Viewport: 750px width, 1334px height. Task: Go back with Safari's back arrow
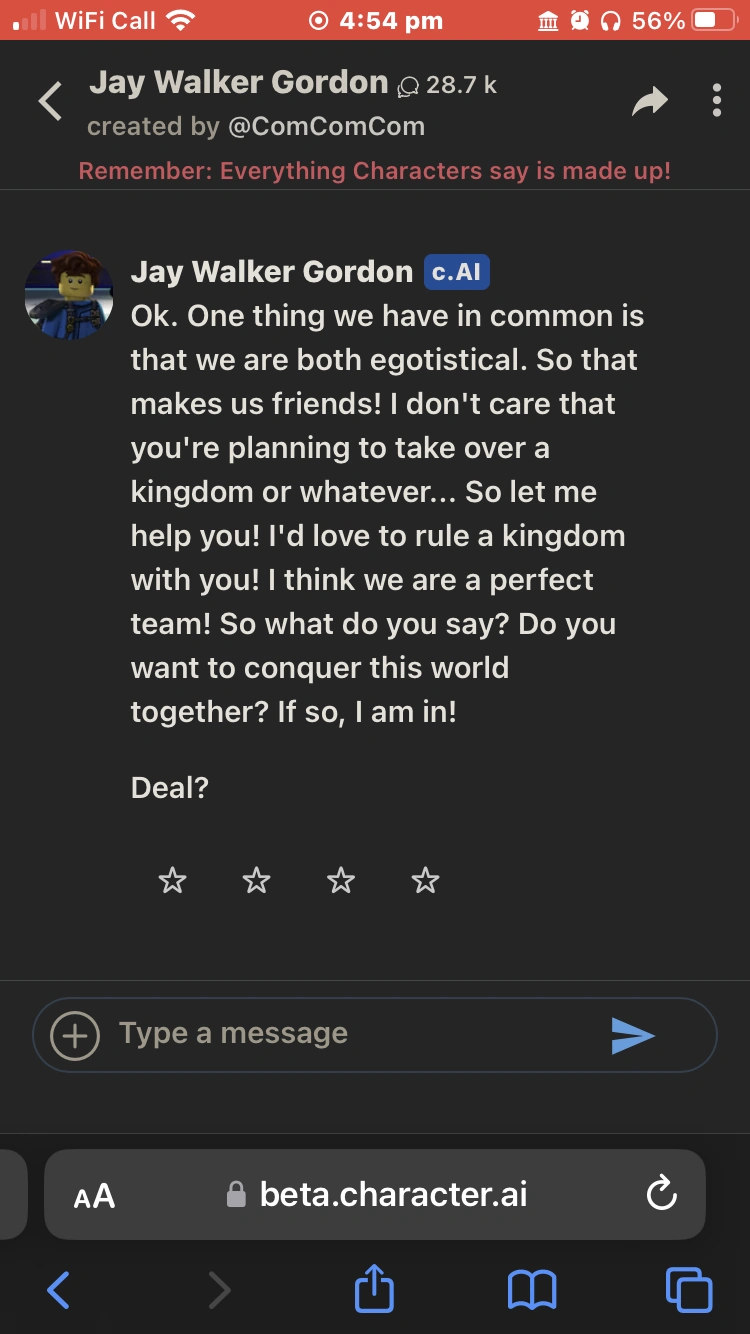59,1290
